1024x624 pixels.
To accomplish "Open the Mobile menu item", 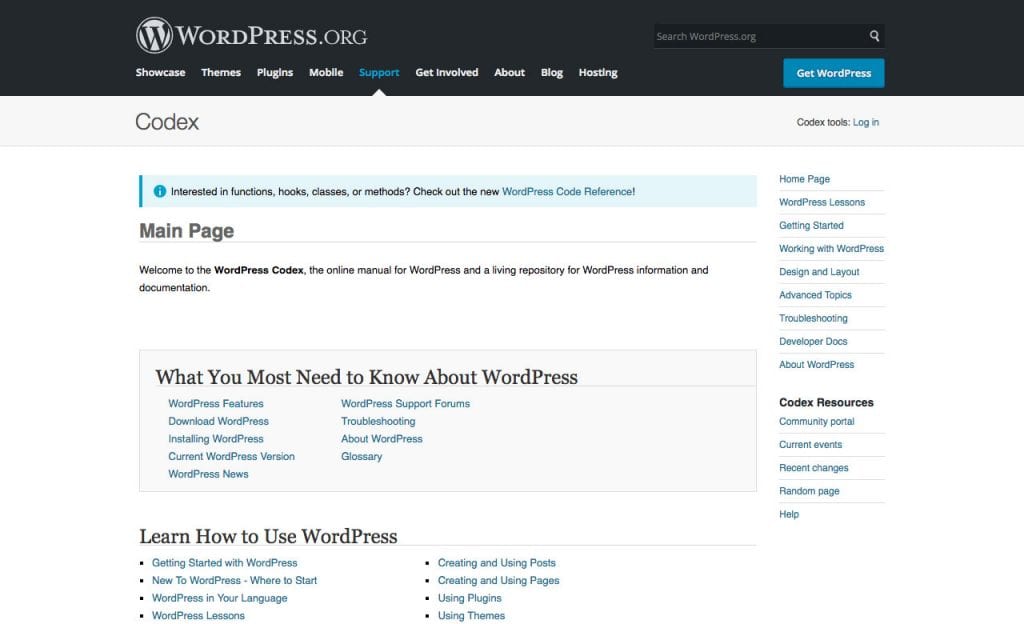I will click(326, 72).
